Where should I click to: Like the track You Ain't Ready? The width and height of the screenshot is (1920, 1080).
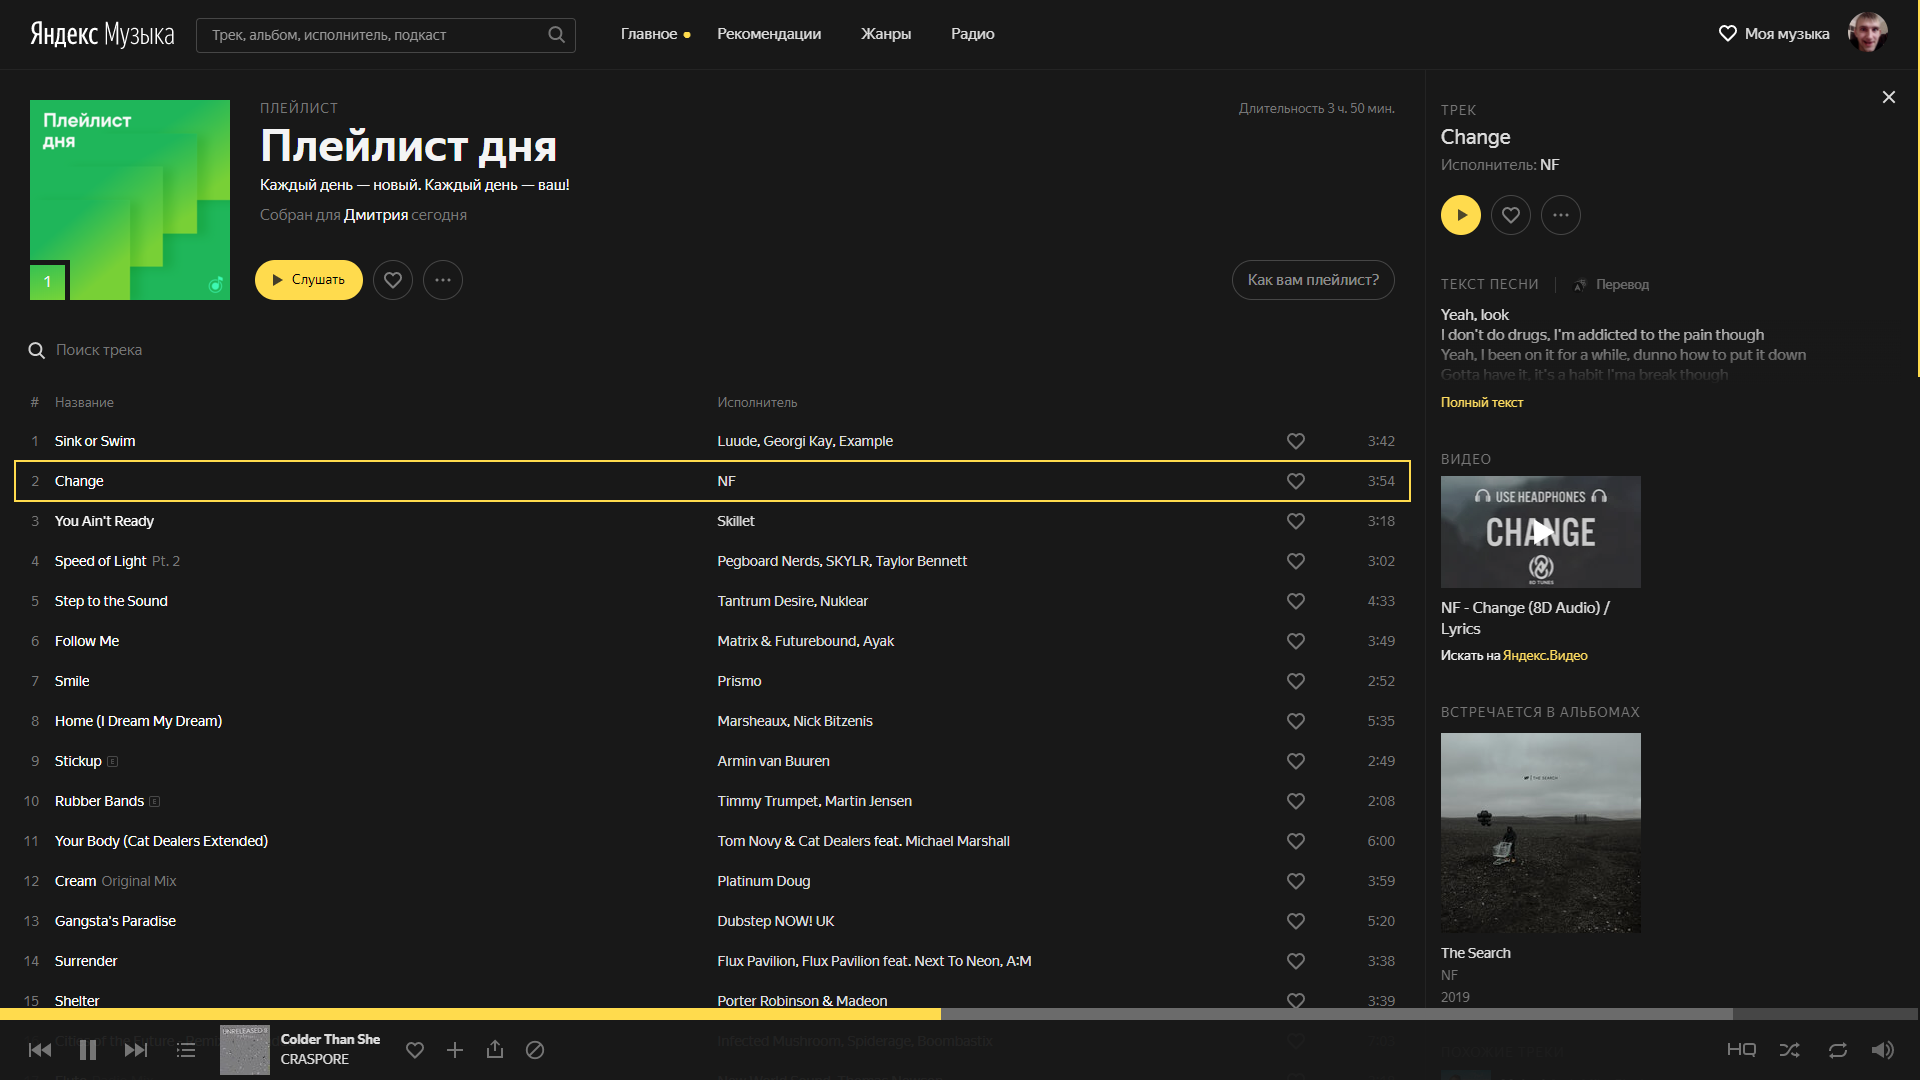pyautogui.click(x=1296, y=521)
